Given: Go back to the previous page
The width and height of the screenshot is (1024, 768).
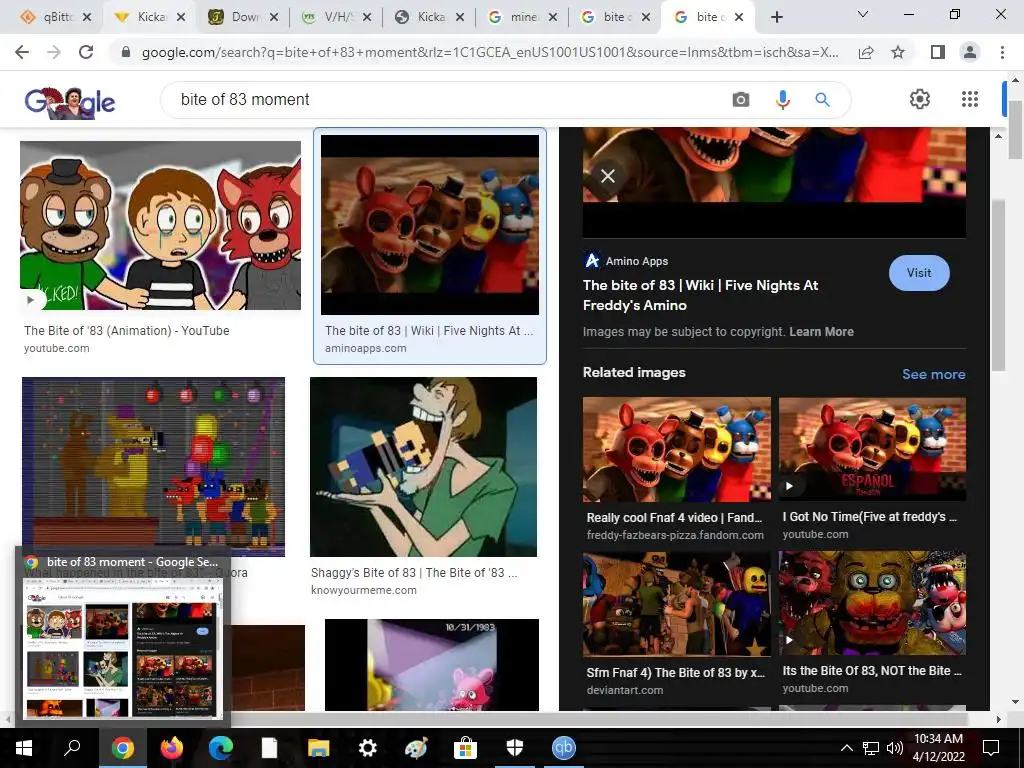Looking at the screenshot, I should point(22,52).
